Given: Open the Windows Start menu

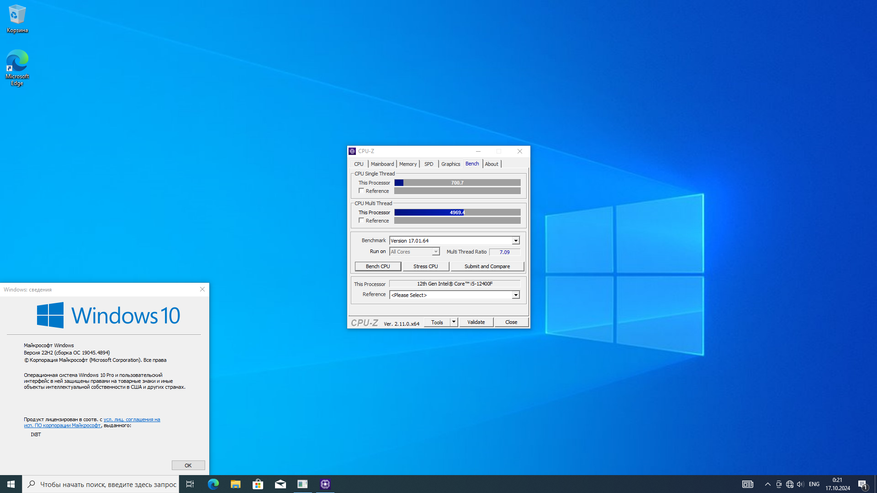Looking at the screenshot, I should pyautogui.click(x=11, y=484).
